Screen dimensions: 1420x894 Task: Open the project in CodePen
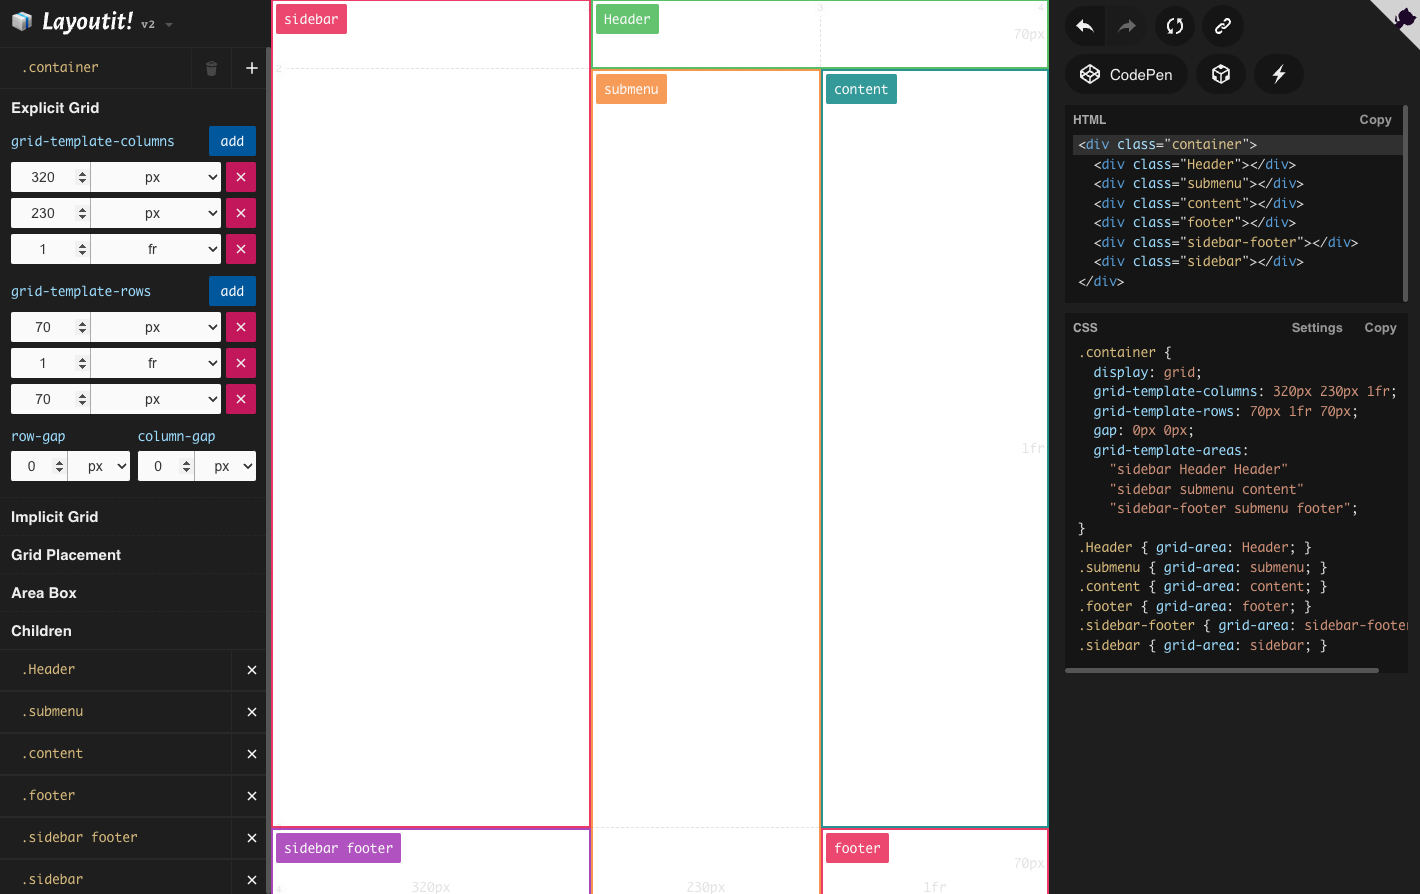pos(1125,74)
